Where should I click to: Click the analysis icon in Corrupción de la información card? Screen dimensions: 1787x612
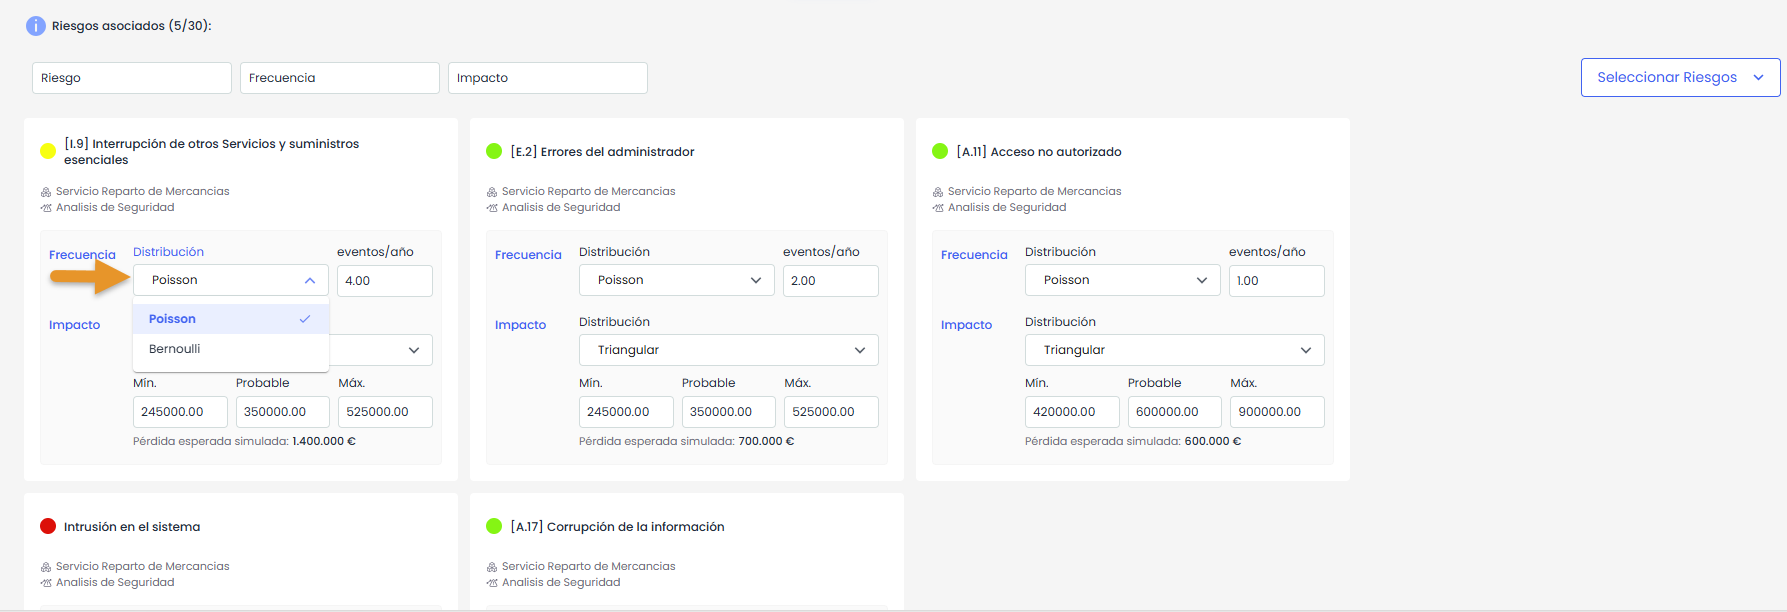coord(492,583)
